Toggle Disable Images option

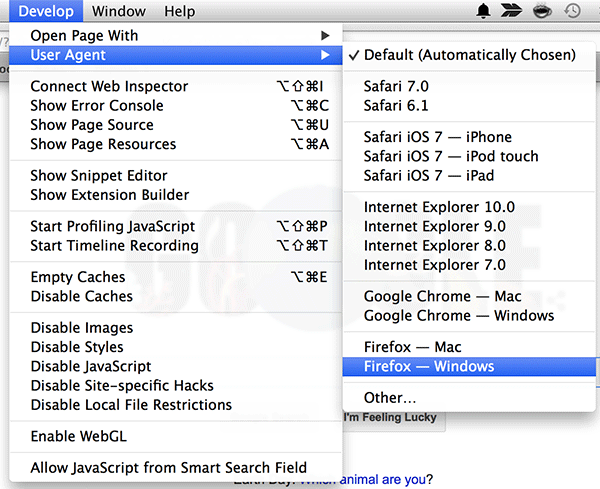[x=81, y=328]
